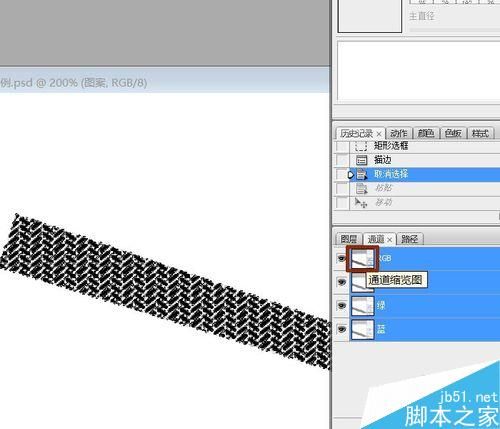Click the thumbnail of the channel under RGB
Image resolution: width=500 pixels, height=429 pixels.
click(x=358, y=283)
